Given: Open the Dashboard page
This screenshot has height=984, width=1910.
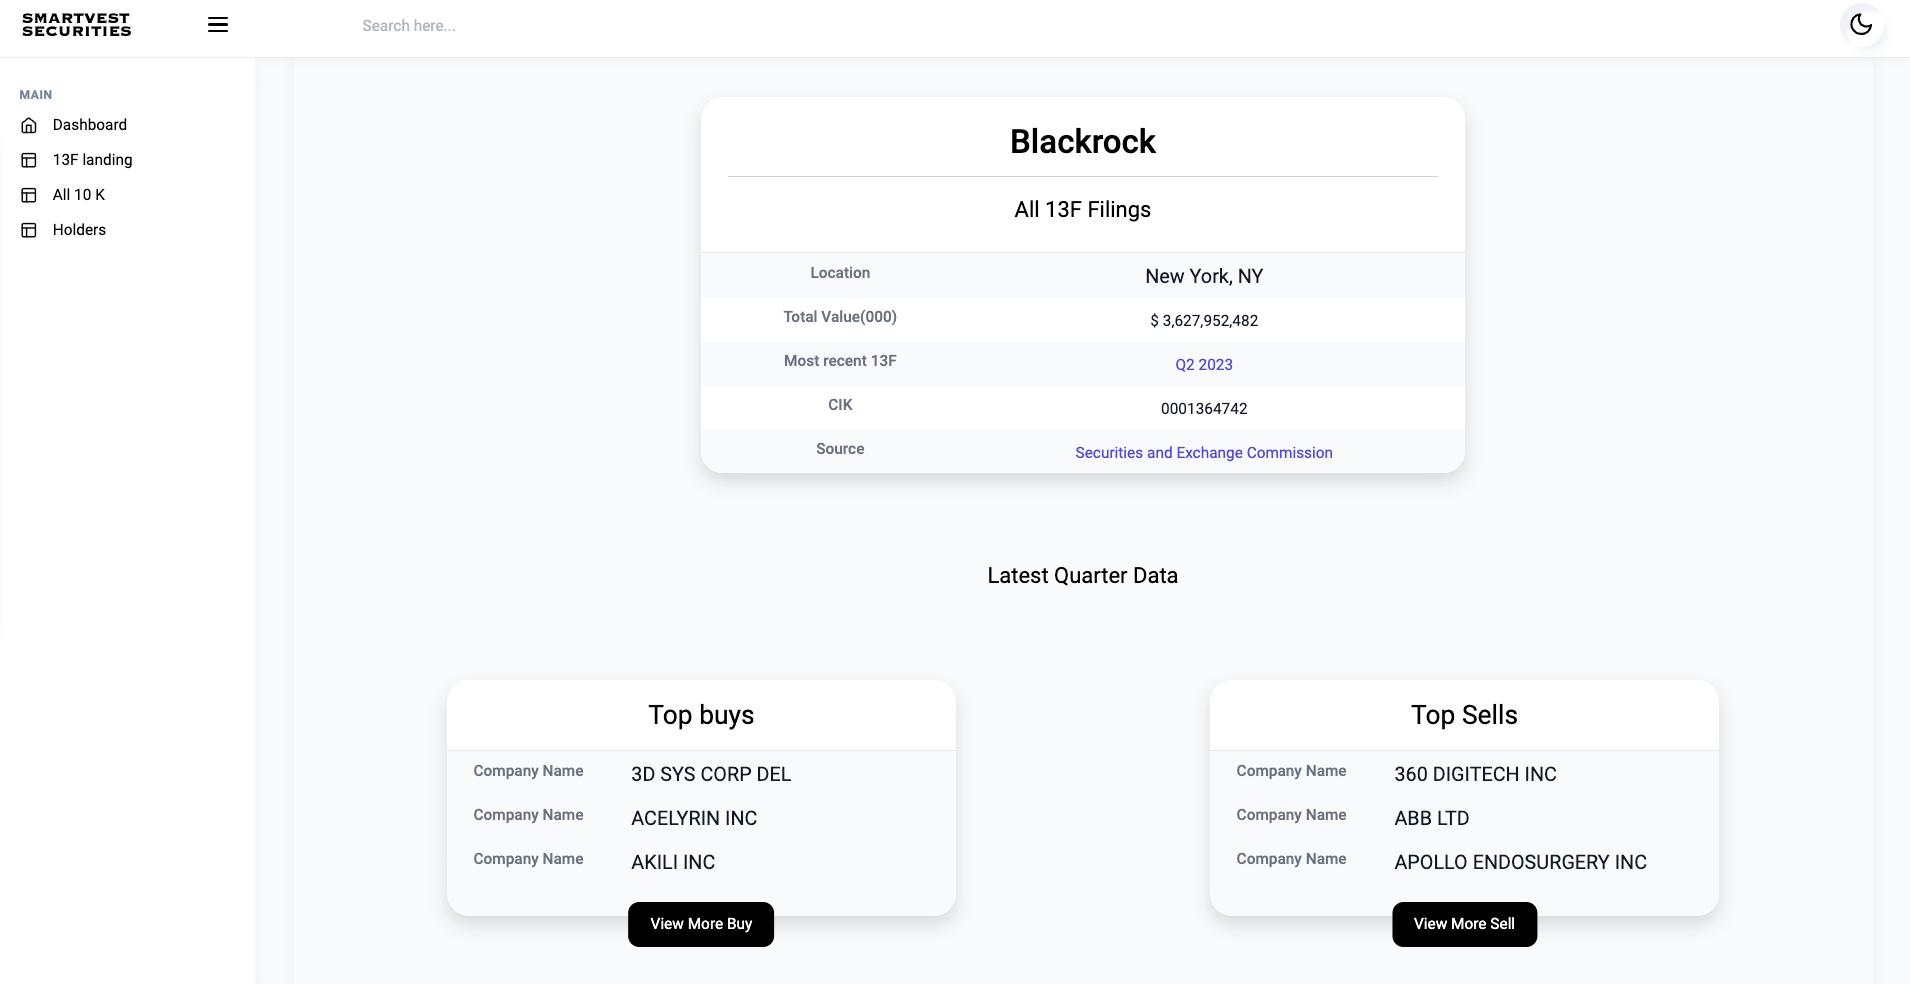Looking at the screenshot, I should pos(90,125).
